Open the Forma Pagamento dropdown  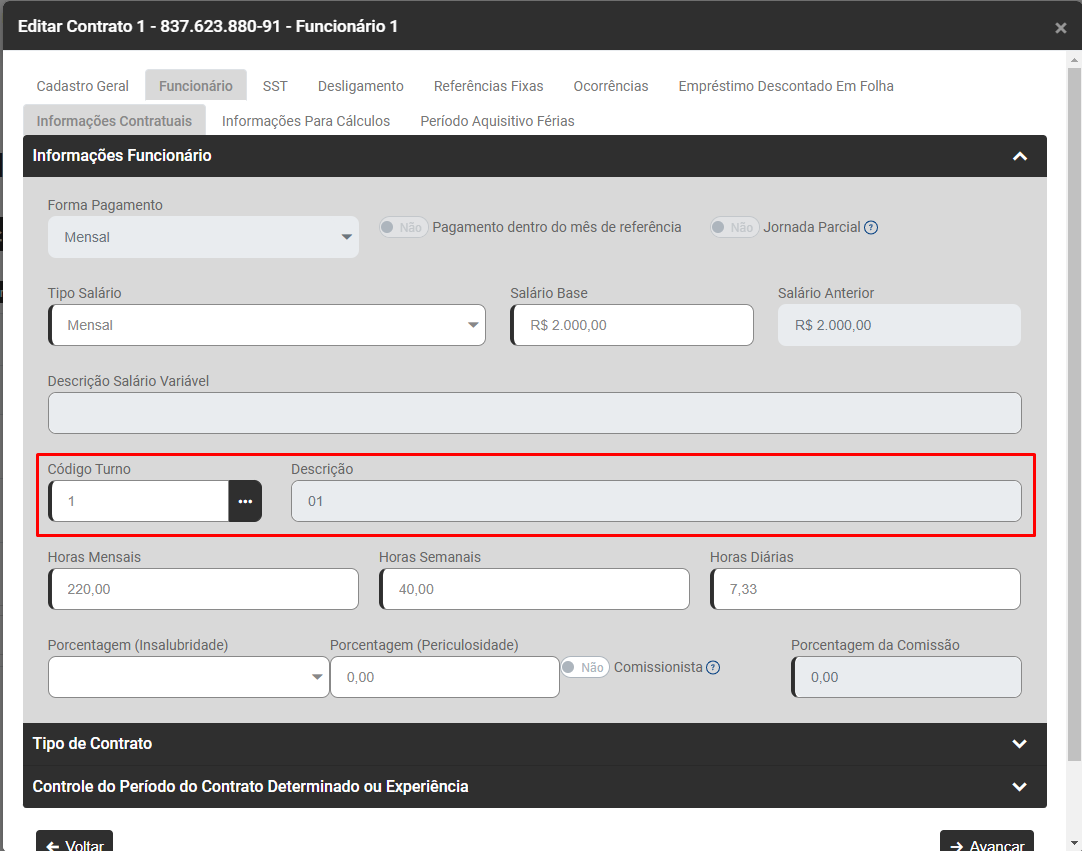203,237
